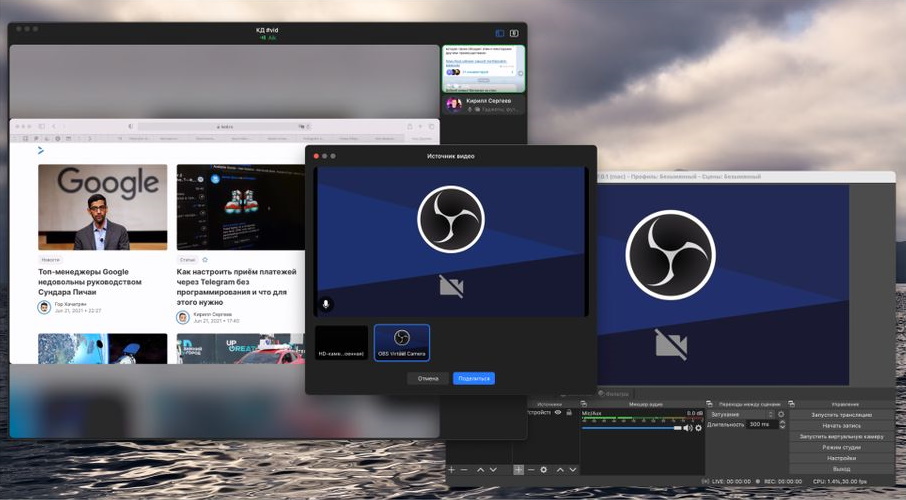Viewport: 906px width, 500px height.
Task: Remove the selected source with the minus icon
Action: coord(531,470)
